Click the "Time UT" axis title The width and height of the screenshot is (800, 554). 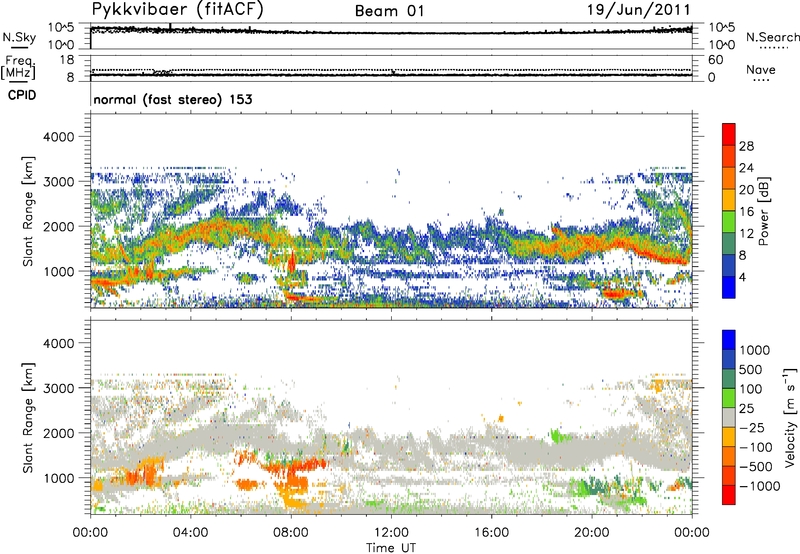[391, 548]
